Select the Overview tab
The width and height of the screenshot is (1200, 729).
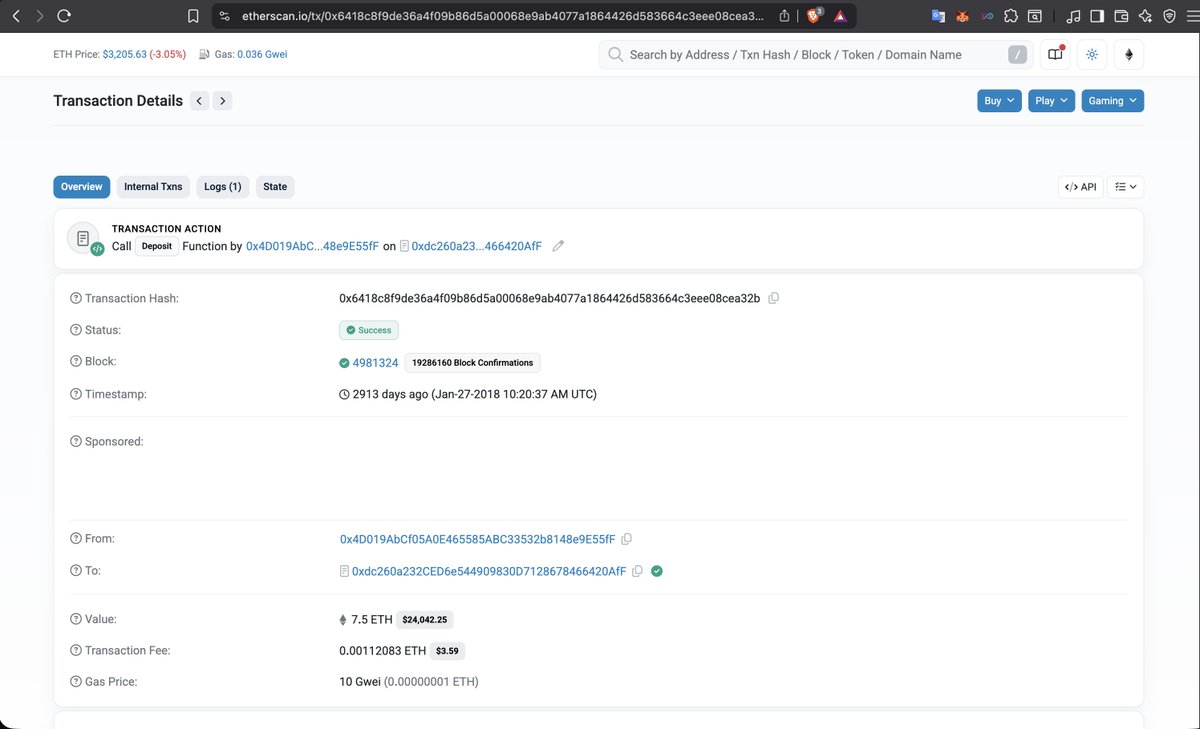tap(81, 187)
